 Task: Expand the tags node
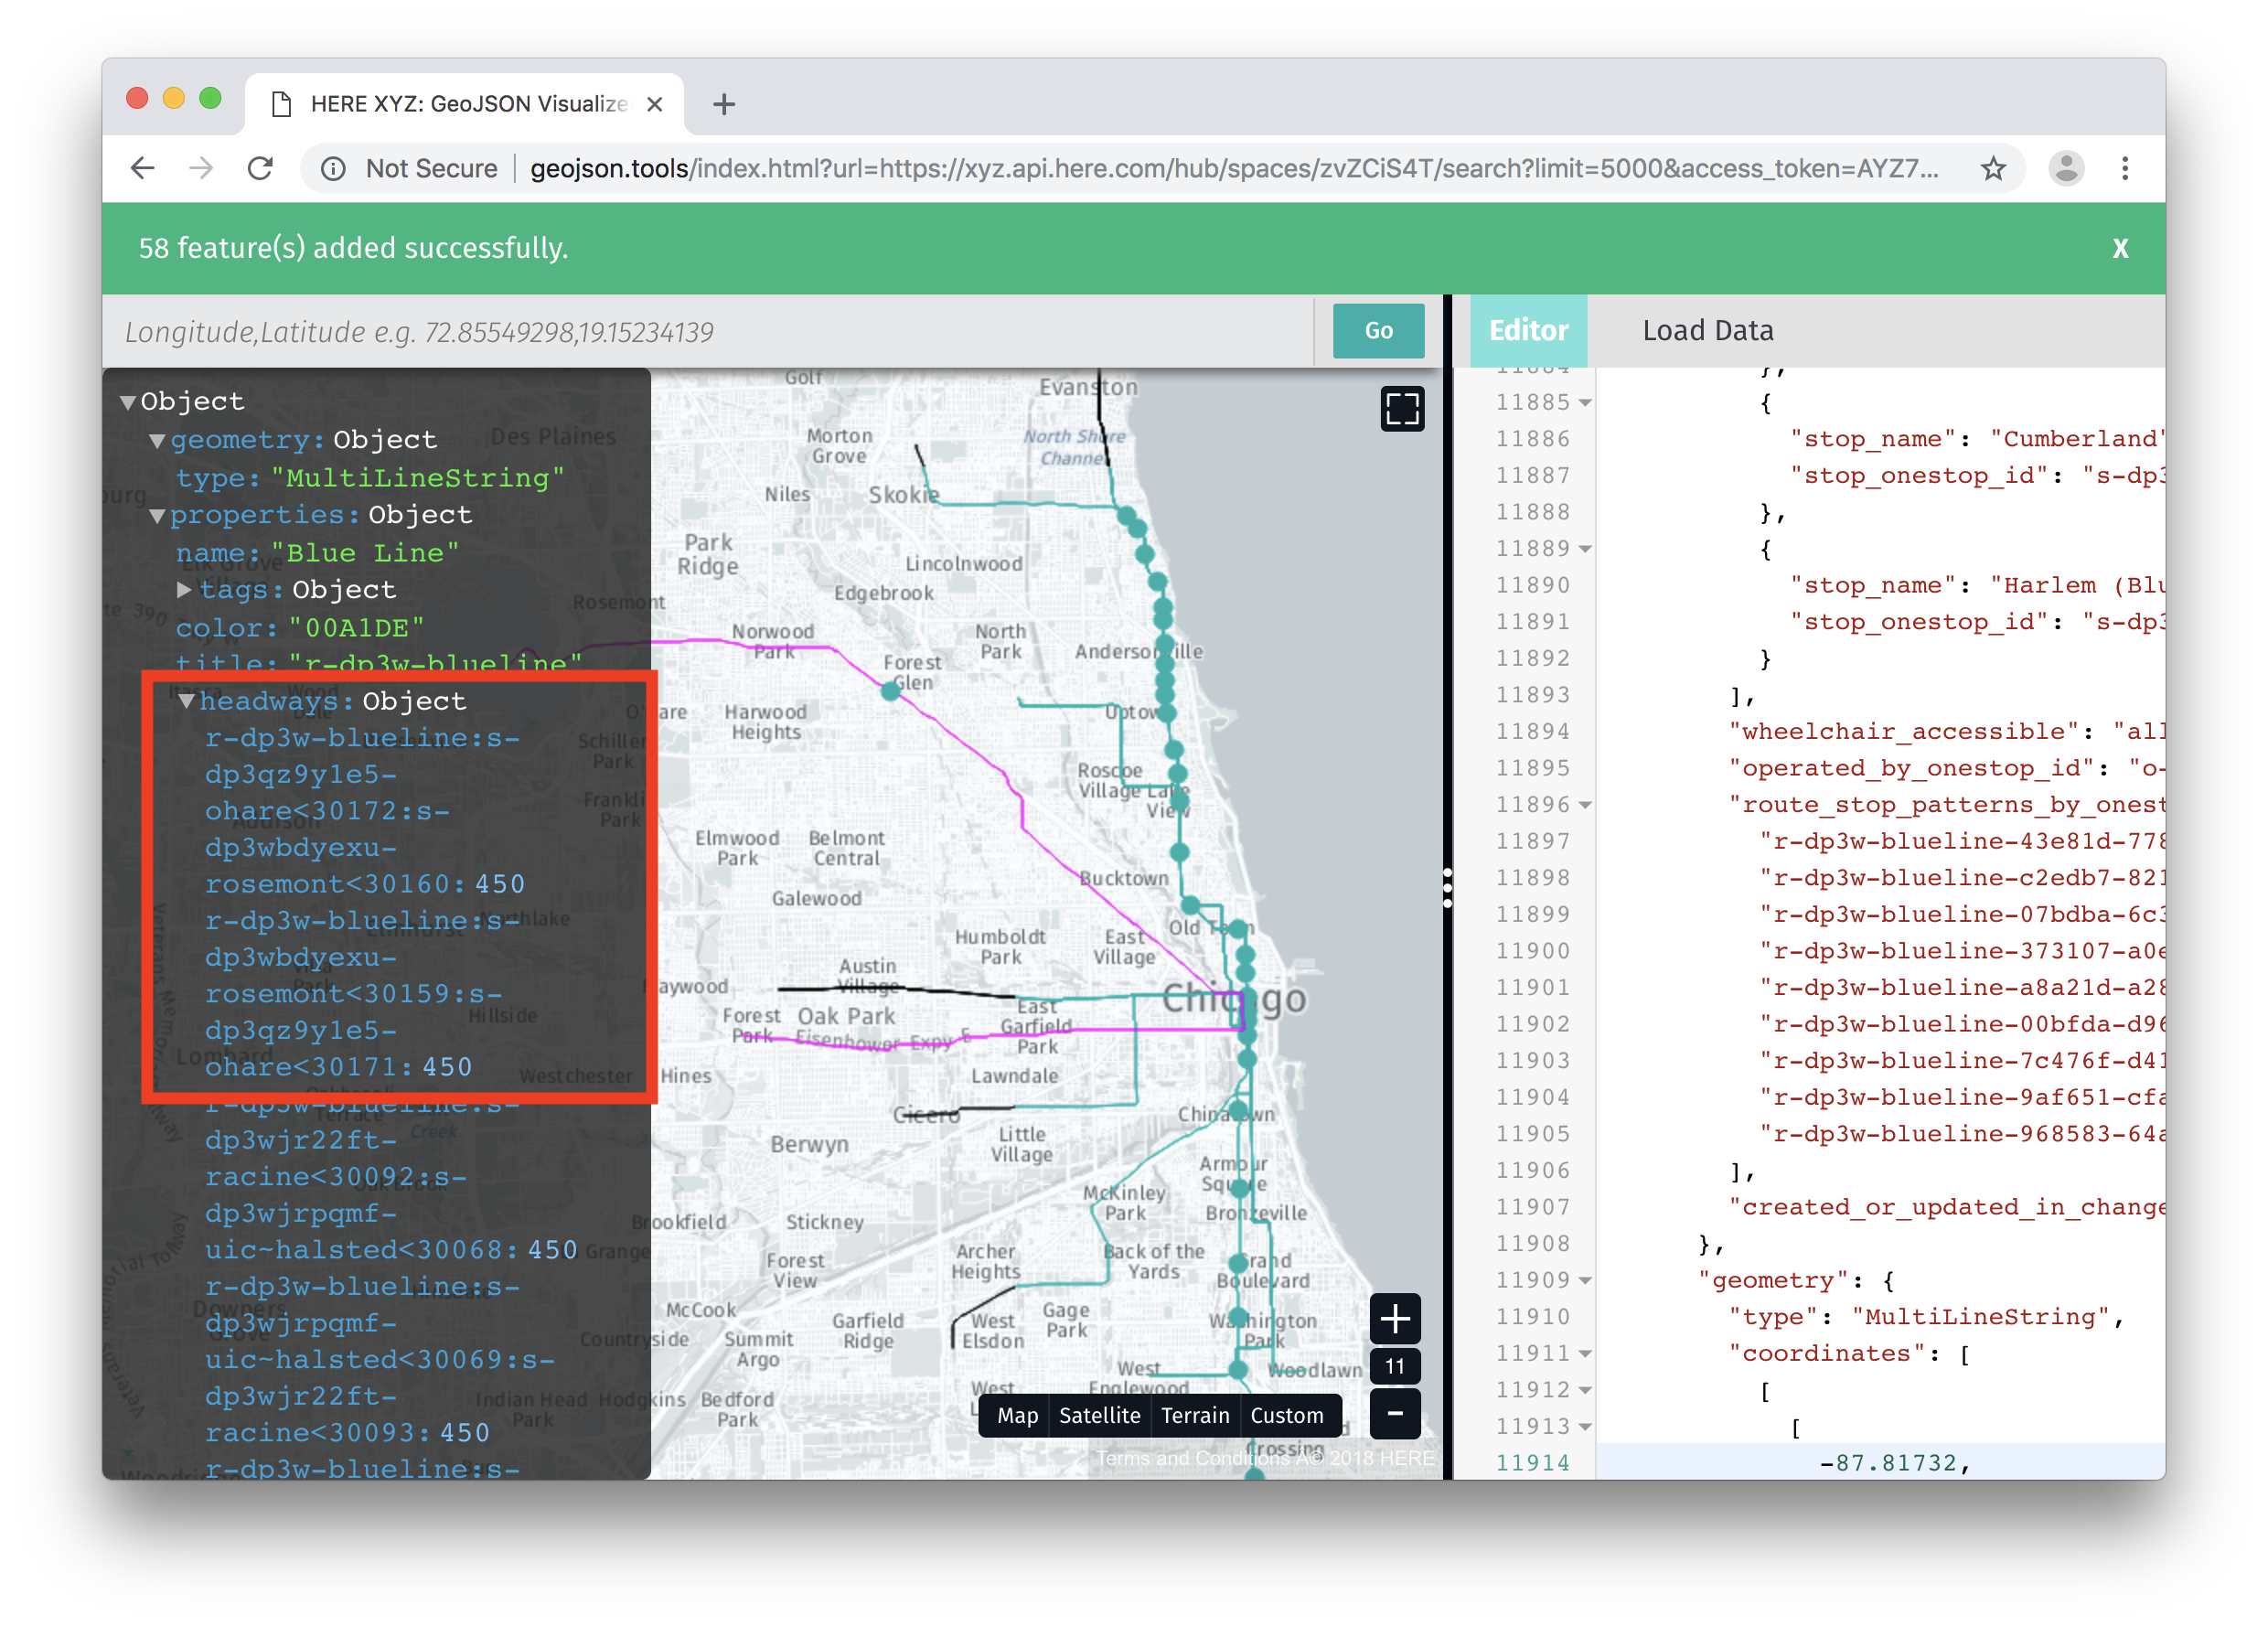185,590
